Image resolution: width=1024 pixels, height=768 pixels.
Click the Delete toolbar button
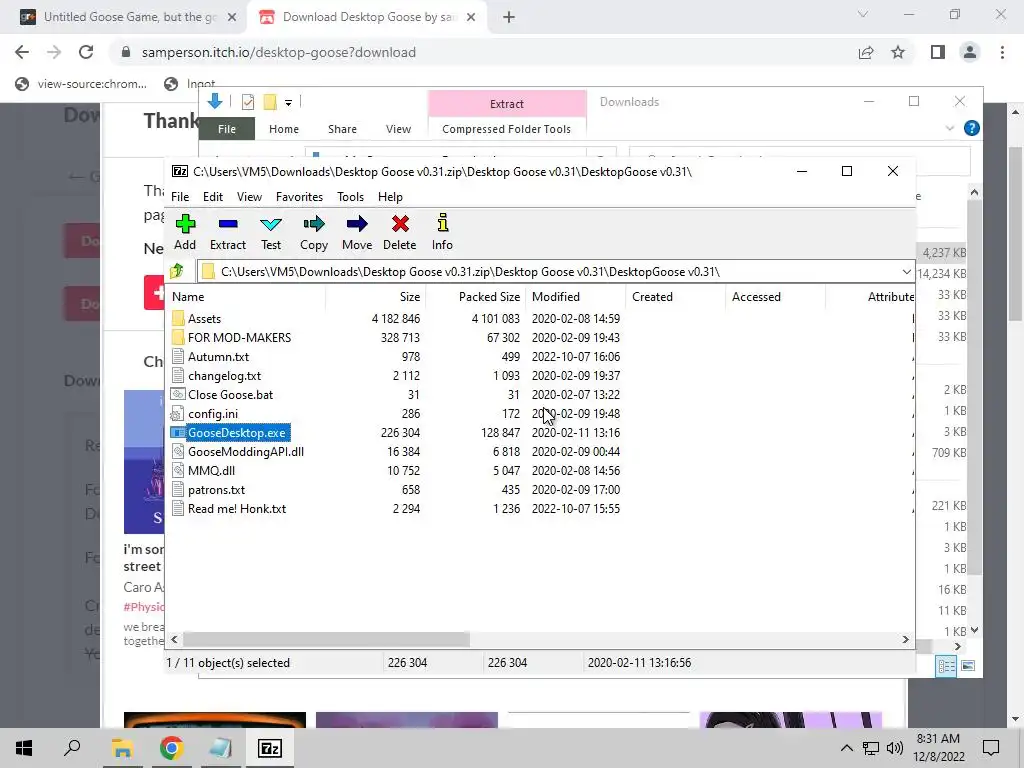(400, 232)
